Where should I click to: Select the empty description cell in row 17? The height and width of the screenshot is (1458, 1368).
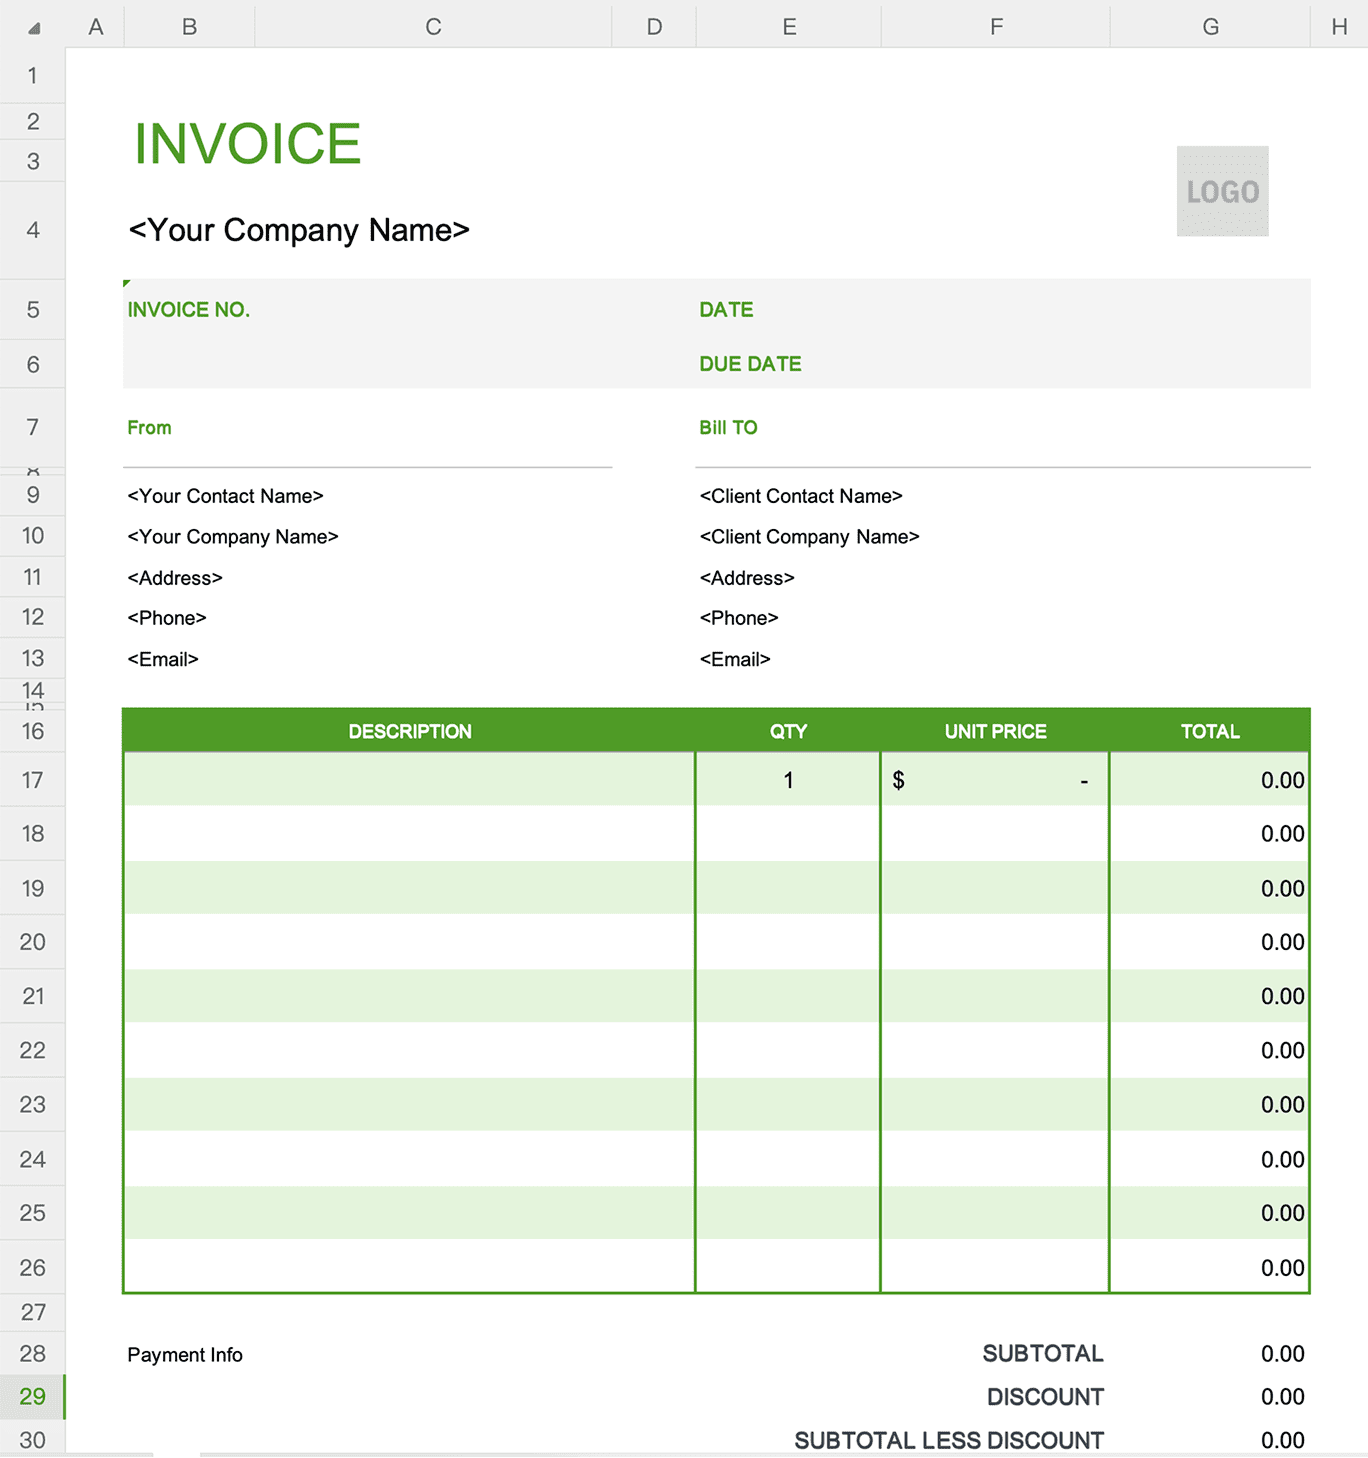(409, 780)
